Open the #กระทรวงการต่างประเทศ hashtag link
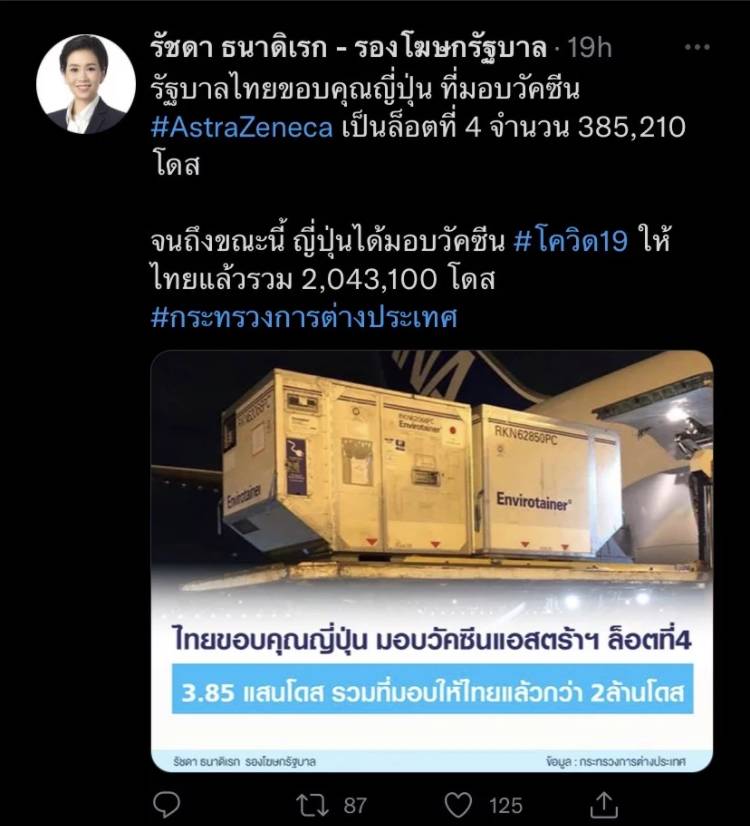750x826 pixels. [304, 317]
